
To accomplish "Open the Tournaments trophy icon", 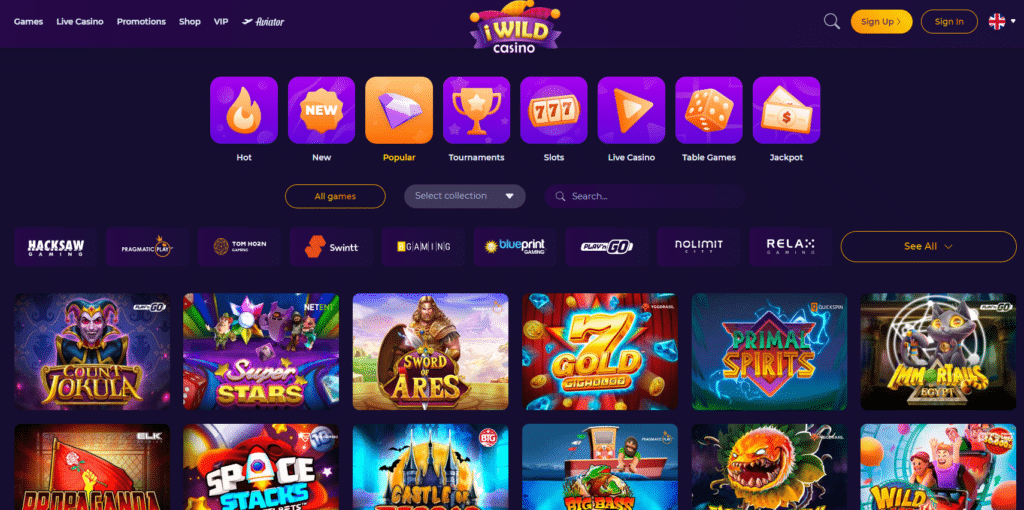I will tap(476, 110).
